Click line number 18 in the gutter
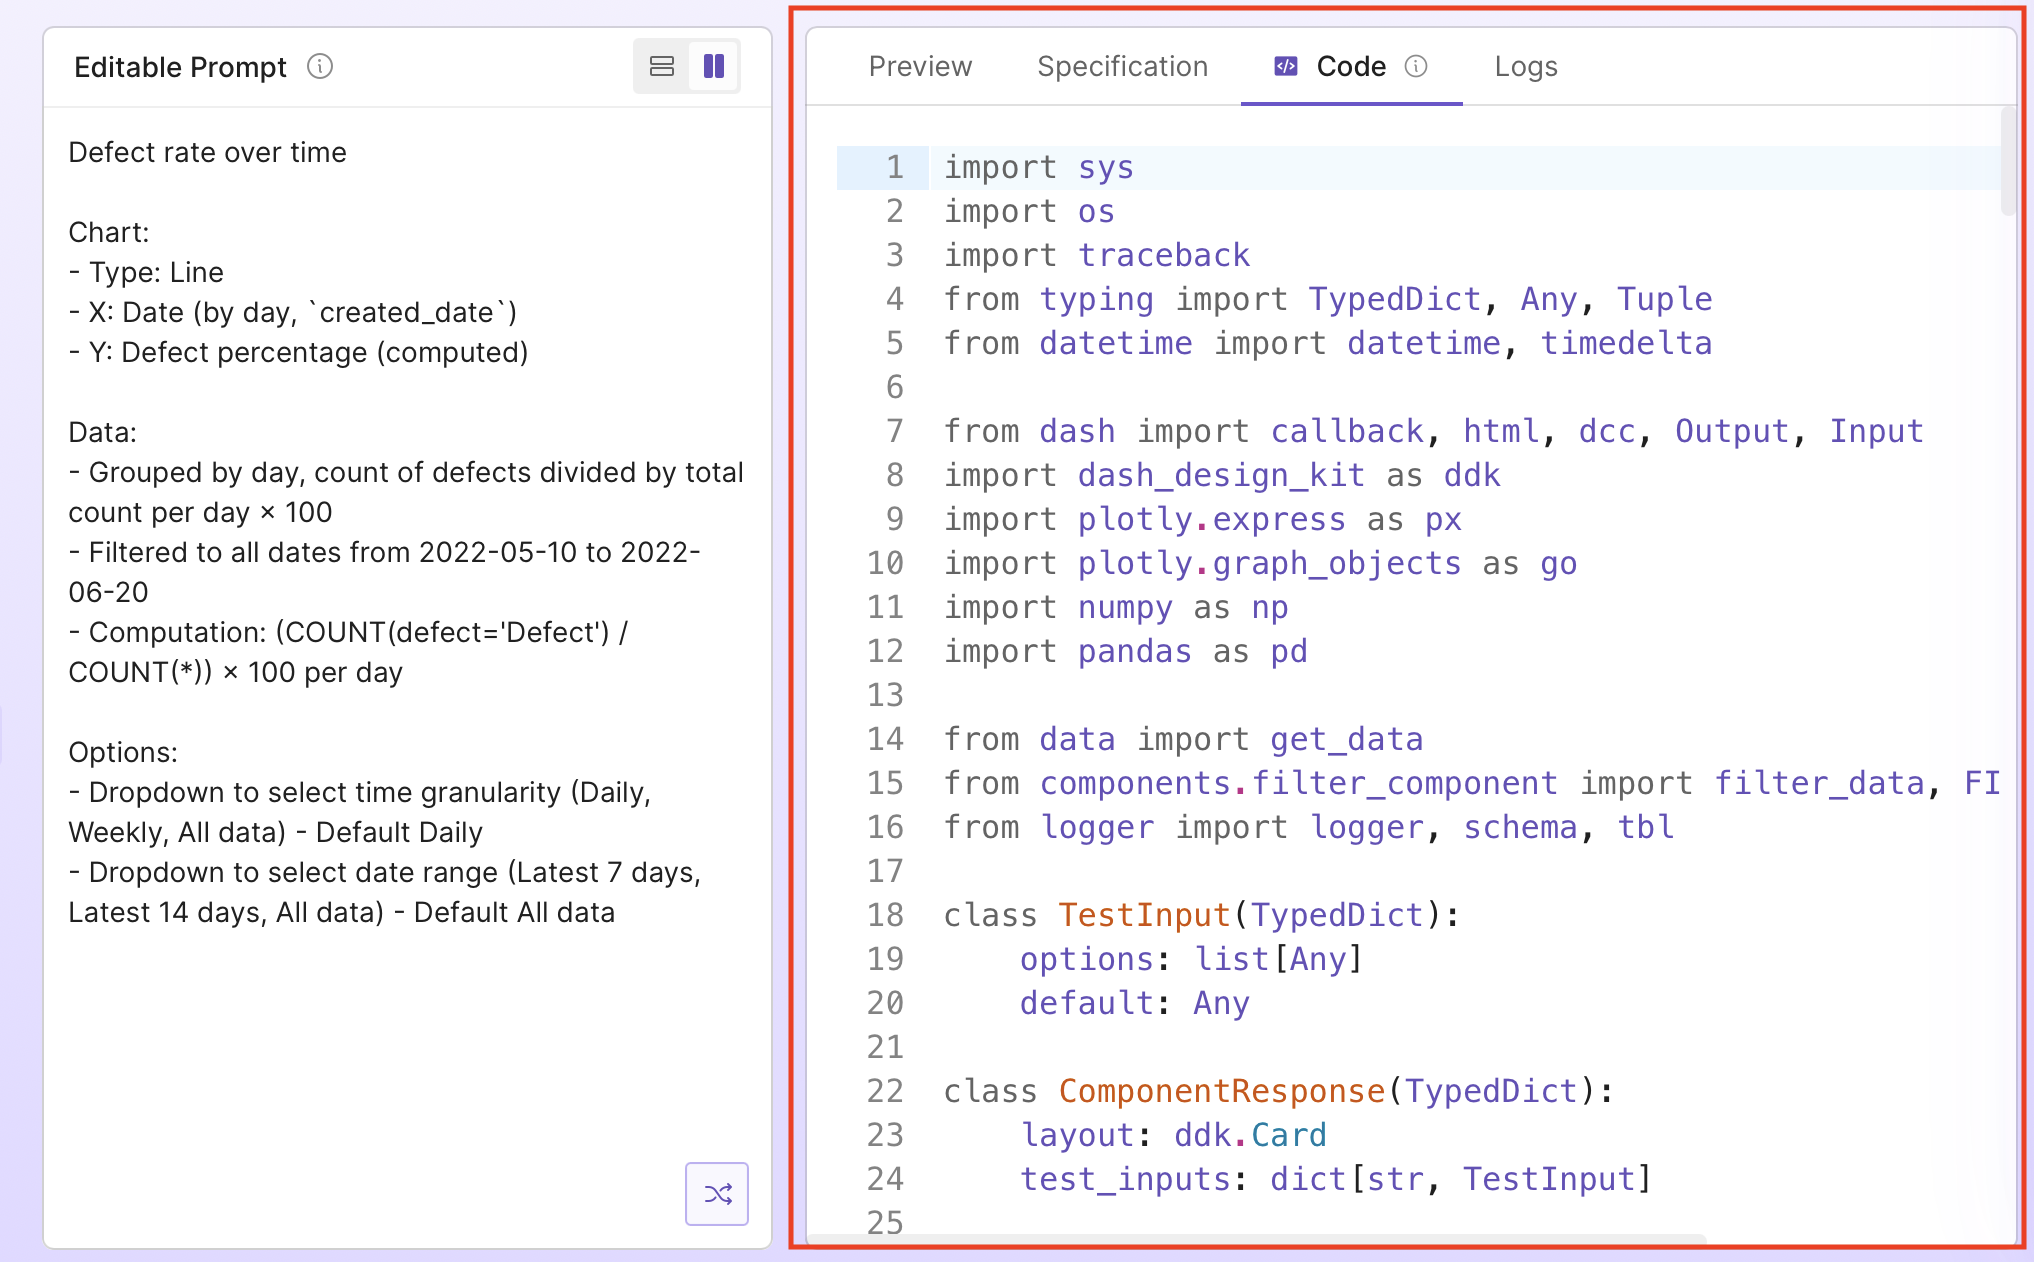 click(884, 914)
